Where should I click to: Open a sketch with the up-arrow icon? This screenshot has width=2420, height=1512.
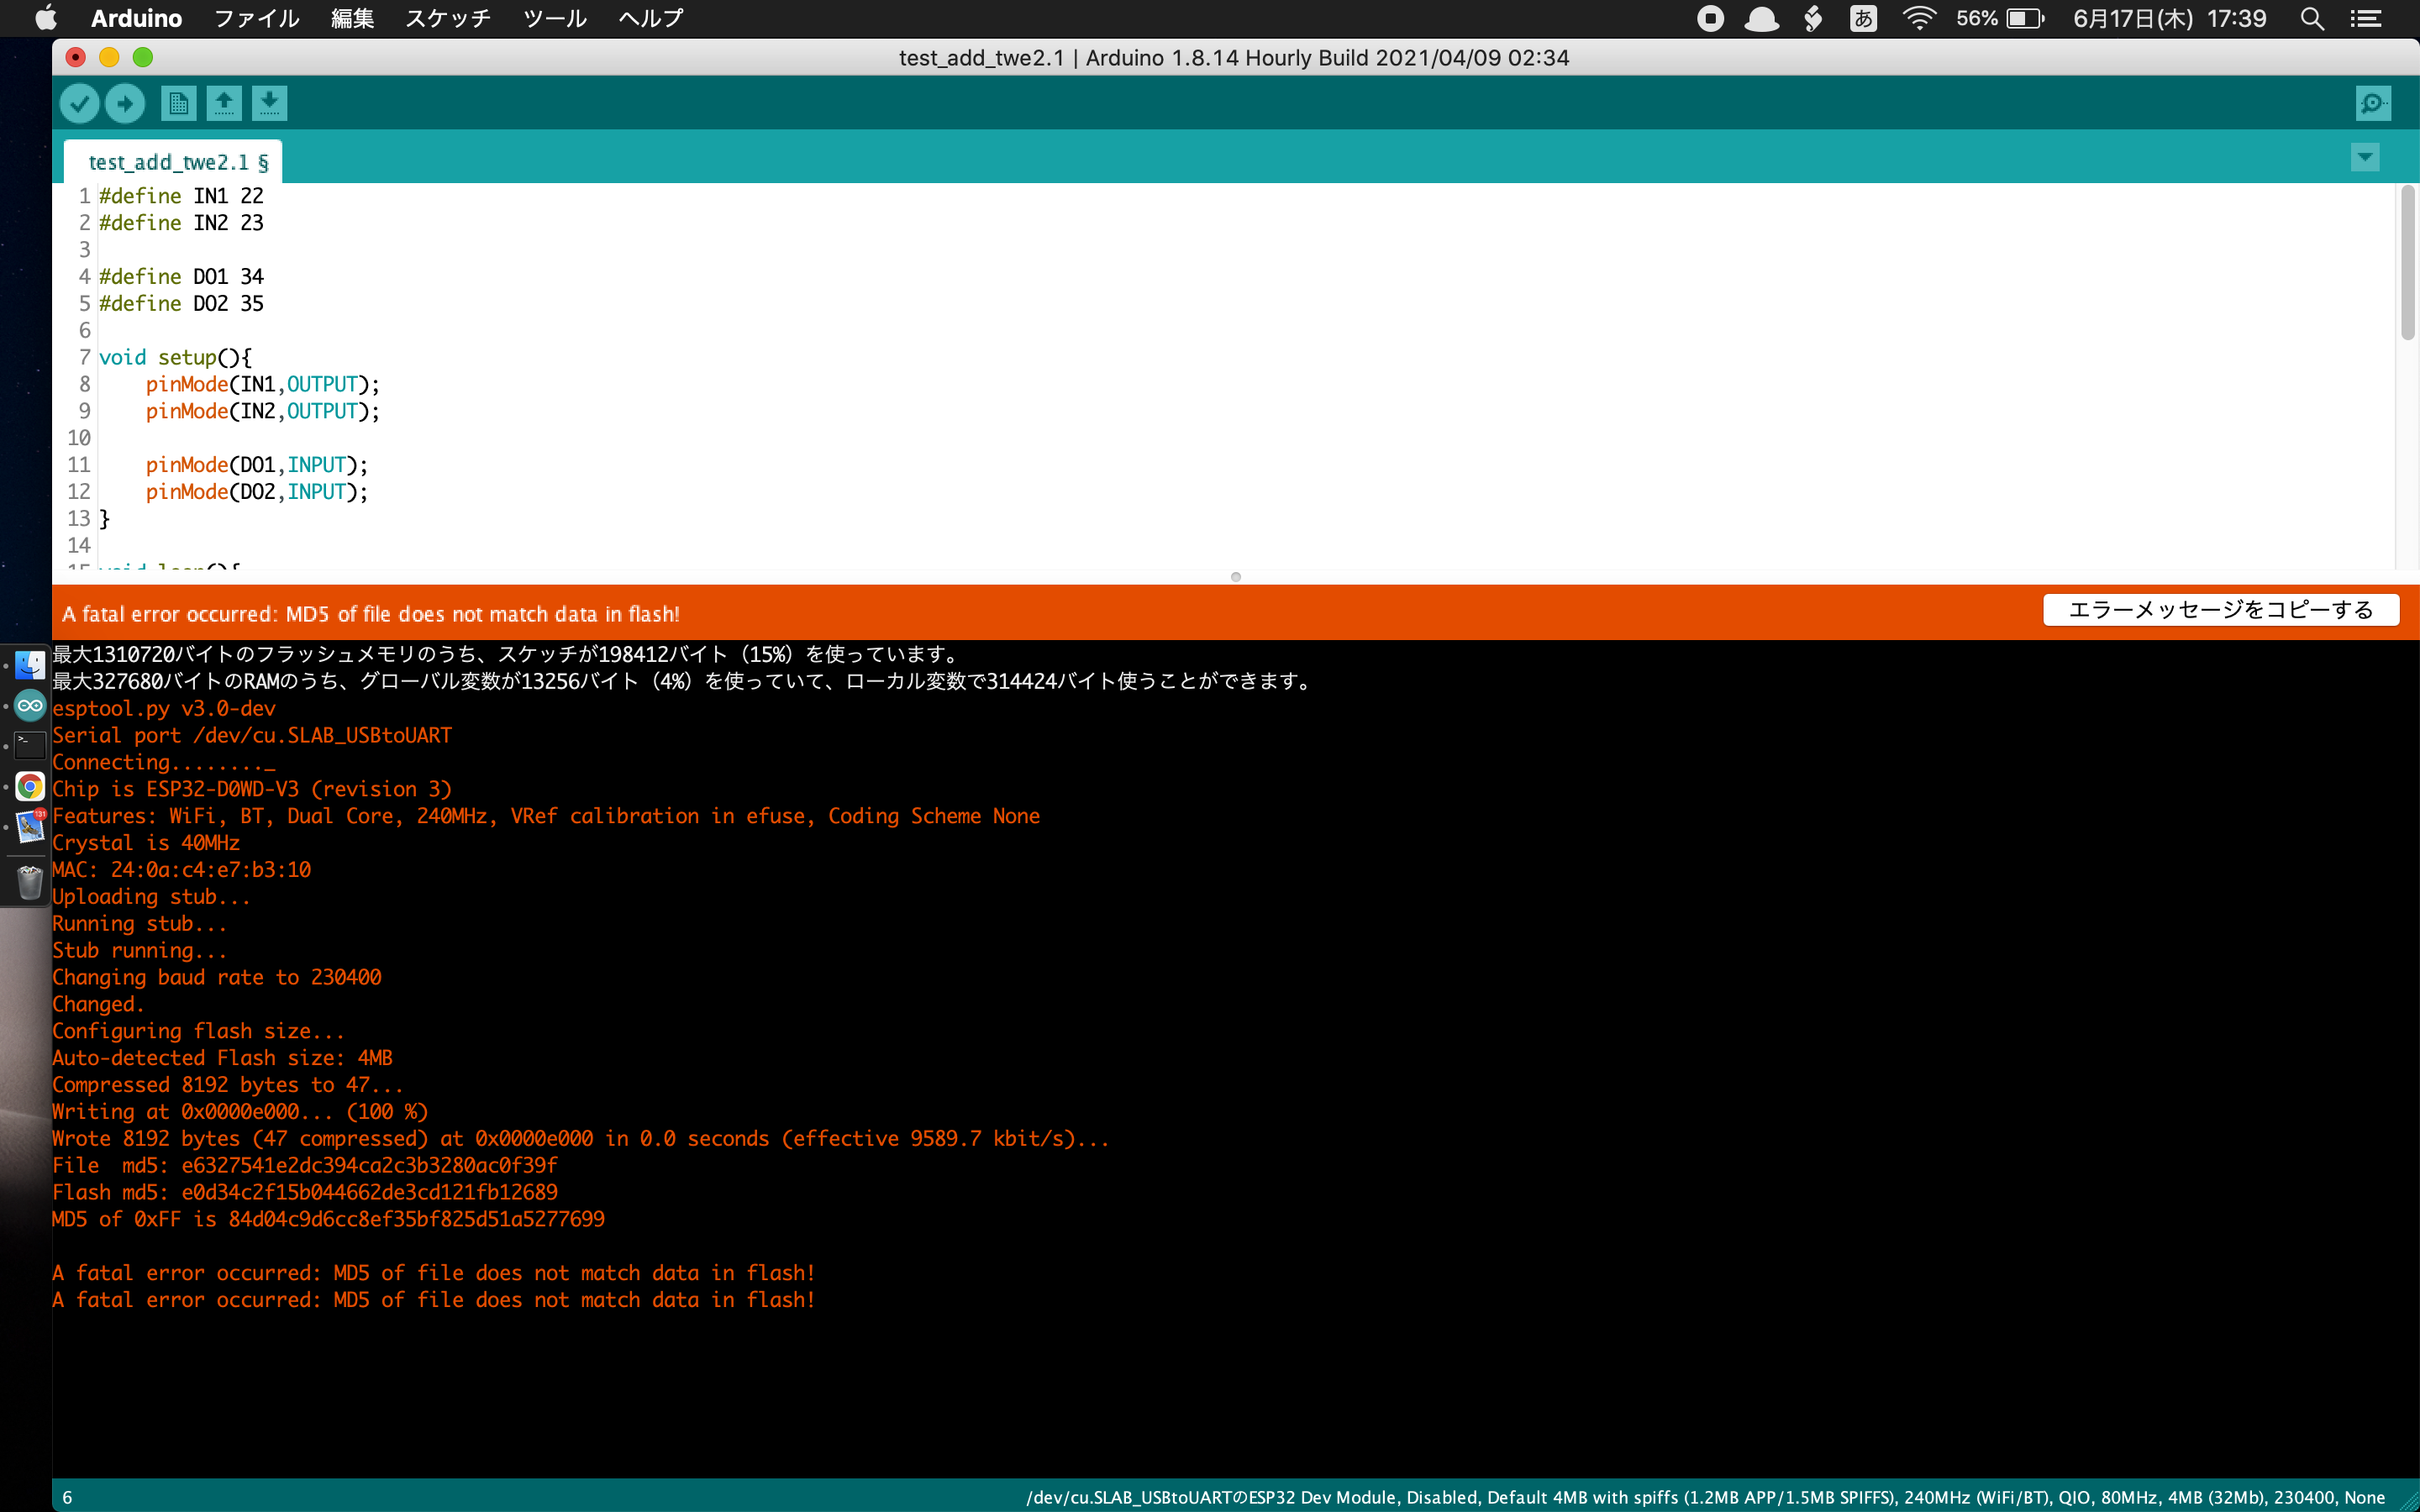click(x=224, y=103)
